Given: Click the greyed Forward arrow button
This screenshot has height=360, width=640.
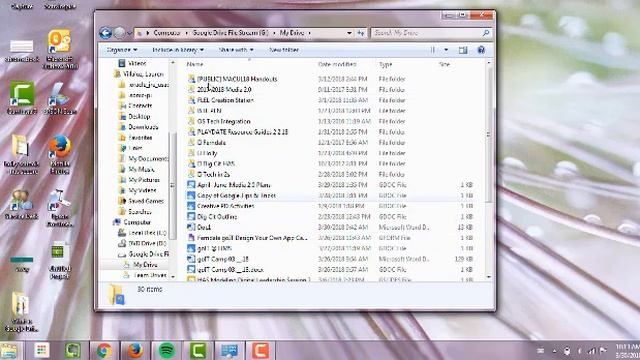Looking at the screenshot, I should (x=119, y=33).
